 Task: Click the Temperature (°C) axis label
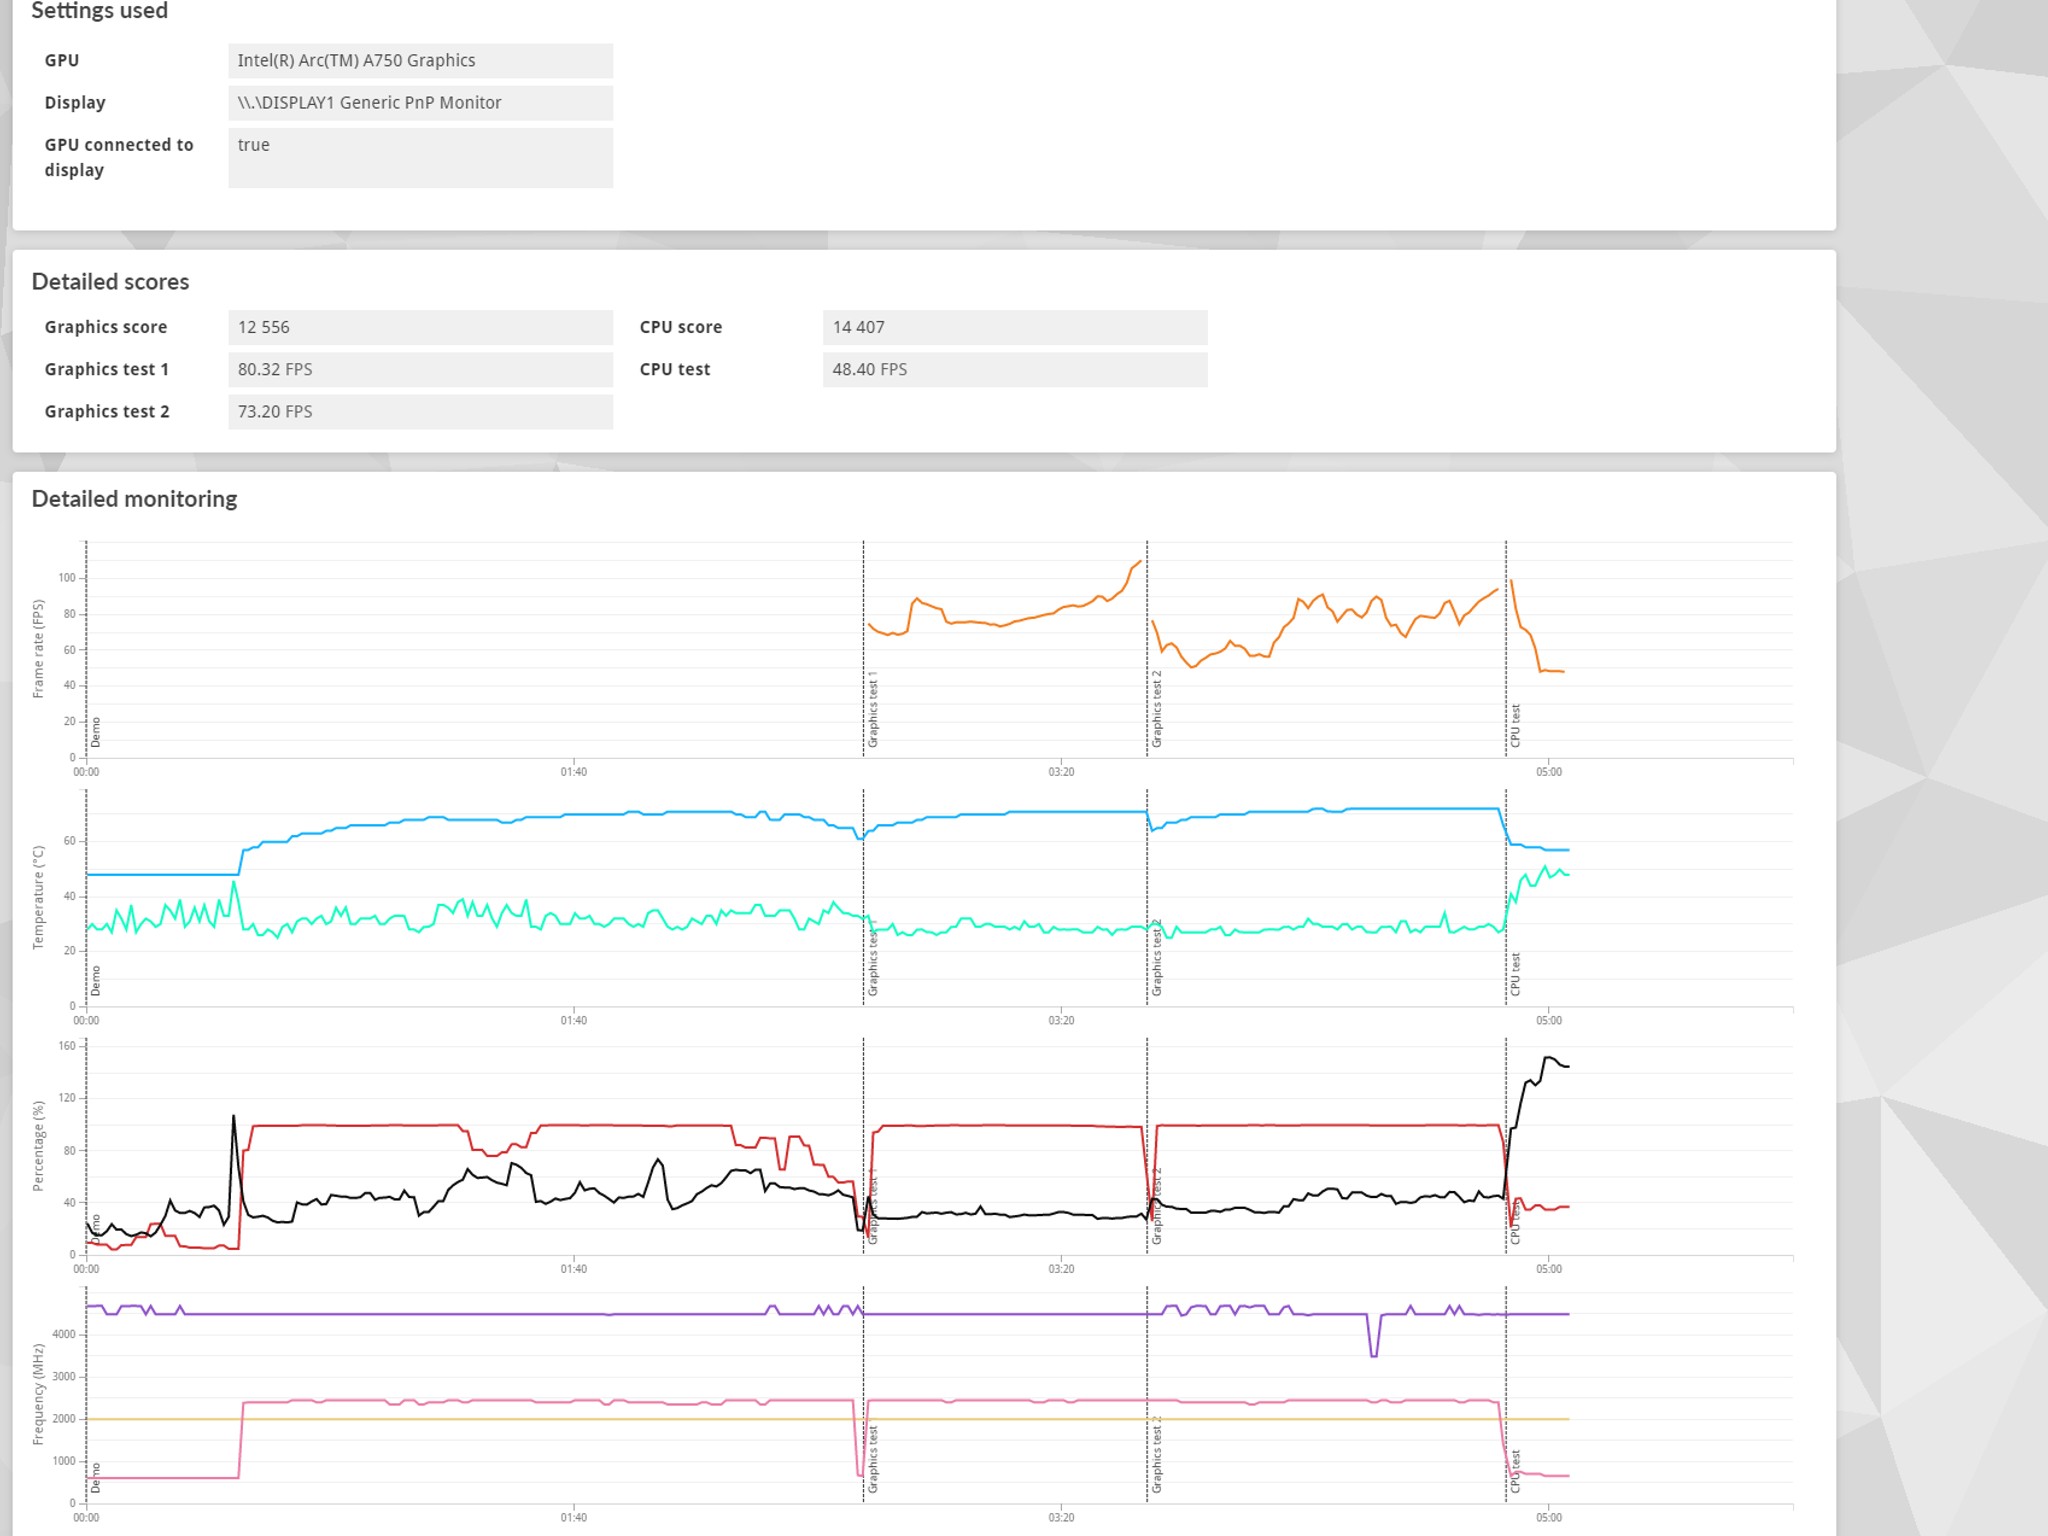tap(38, 897)
